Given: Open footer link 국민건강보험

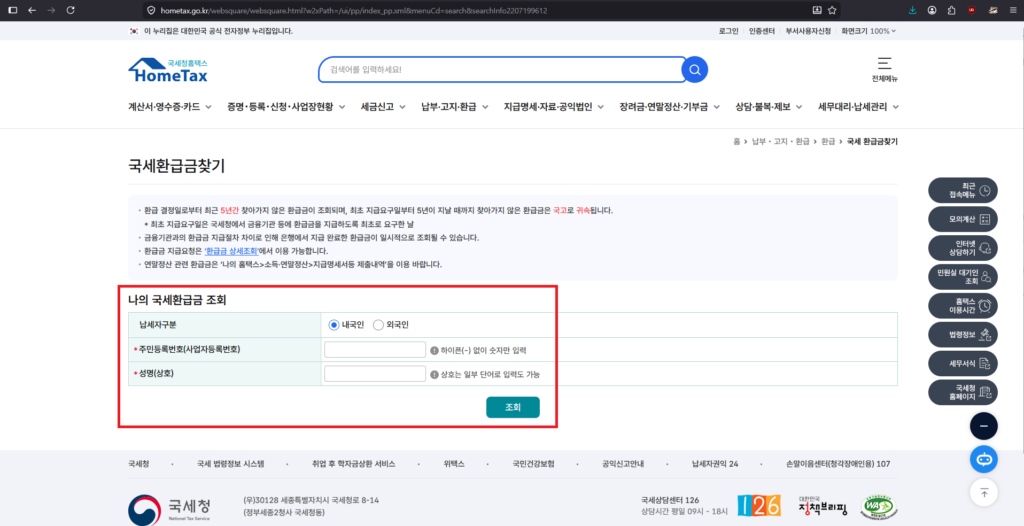Looking at the screenshot, I should 534,463.
